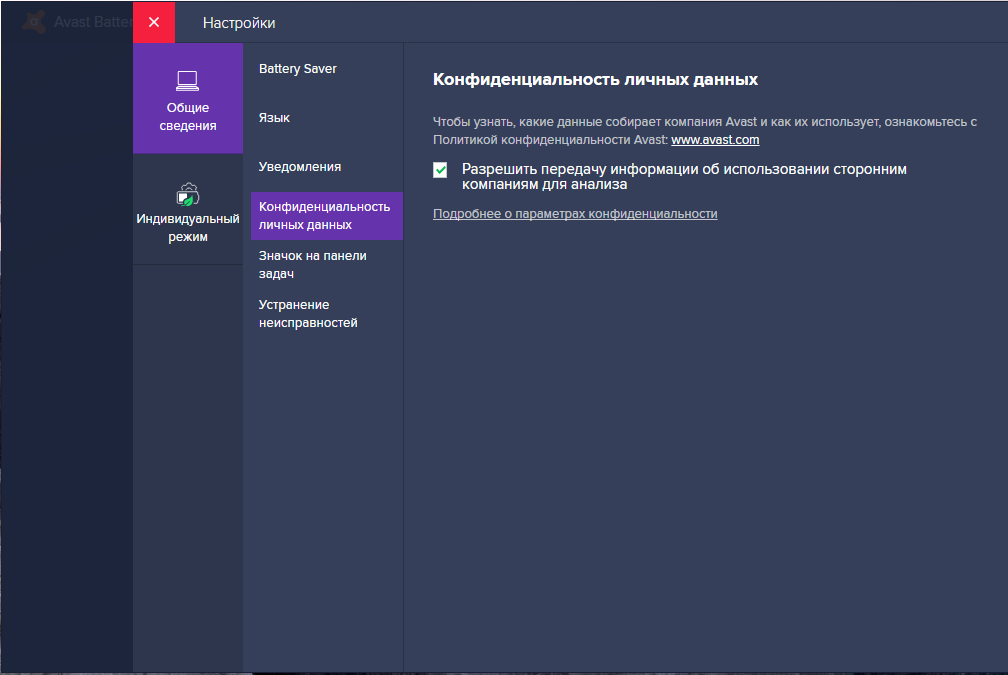The image size is (1008, 675).
Task: Click the Avast logo icon in background window
Action: (34, 22)
